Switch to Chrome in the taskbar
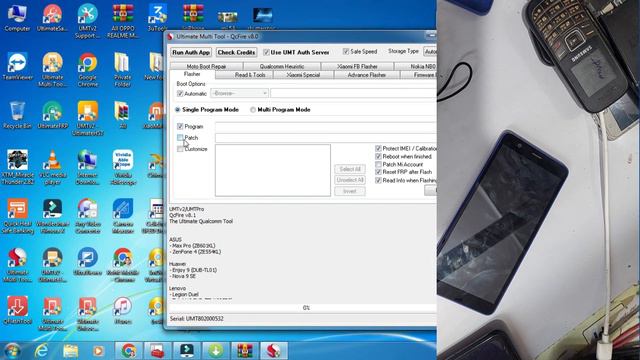This screenshot has width=640, height=360. (x=129, y=351)
